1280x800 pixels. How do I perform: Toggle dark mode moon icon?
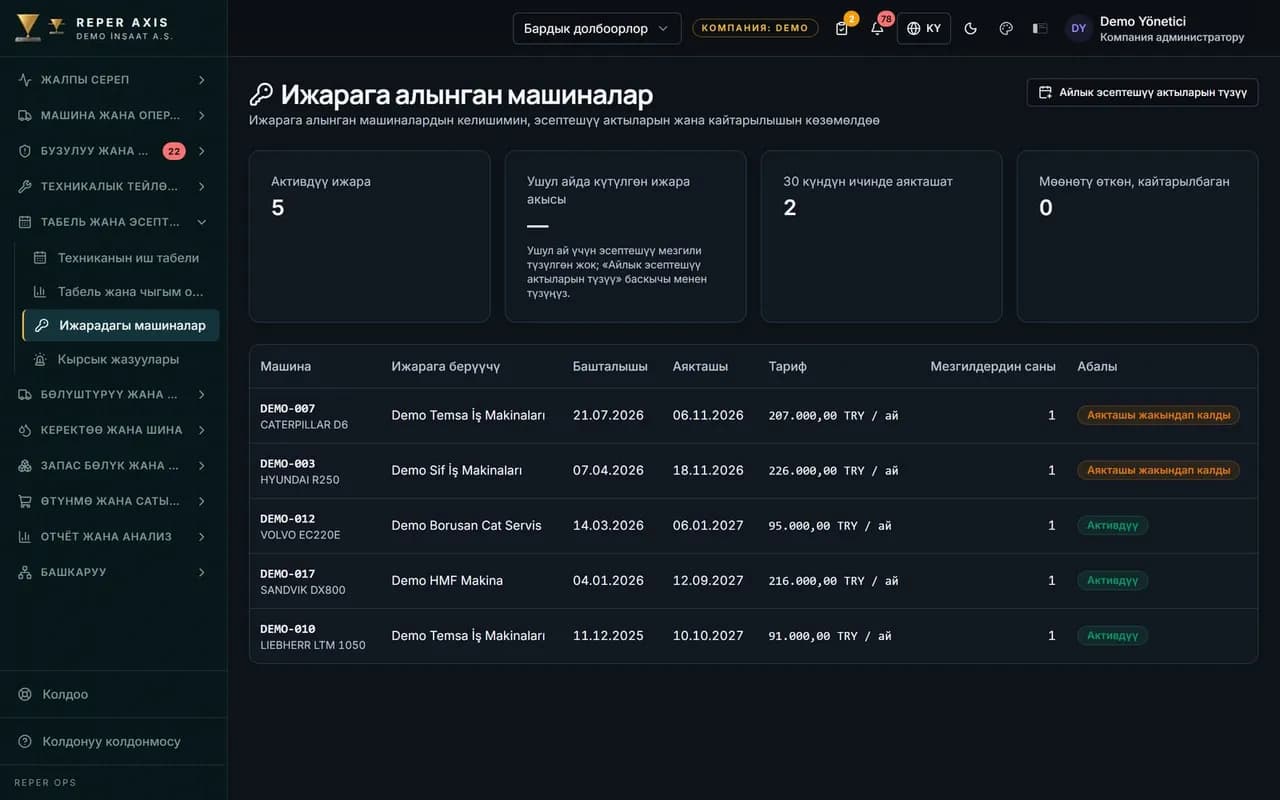click(x=970, y=28)
